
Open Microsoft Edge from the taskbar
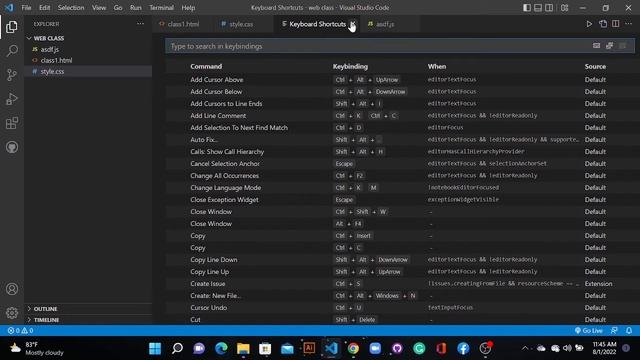pos(221,349)
